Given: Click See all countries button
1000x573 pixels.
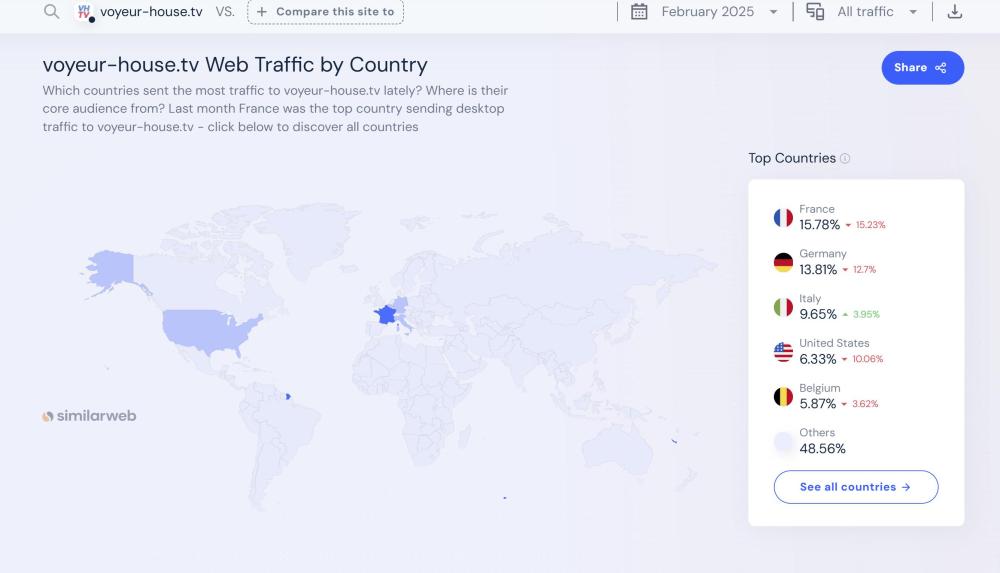Looking at the screenshot, I should pyautogui.click(x=856, y=487).
